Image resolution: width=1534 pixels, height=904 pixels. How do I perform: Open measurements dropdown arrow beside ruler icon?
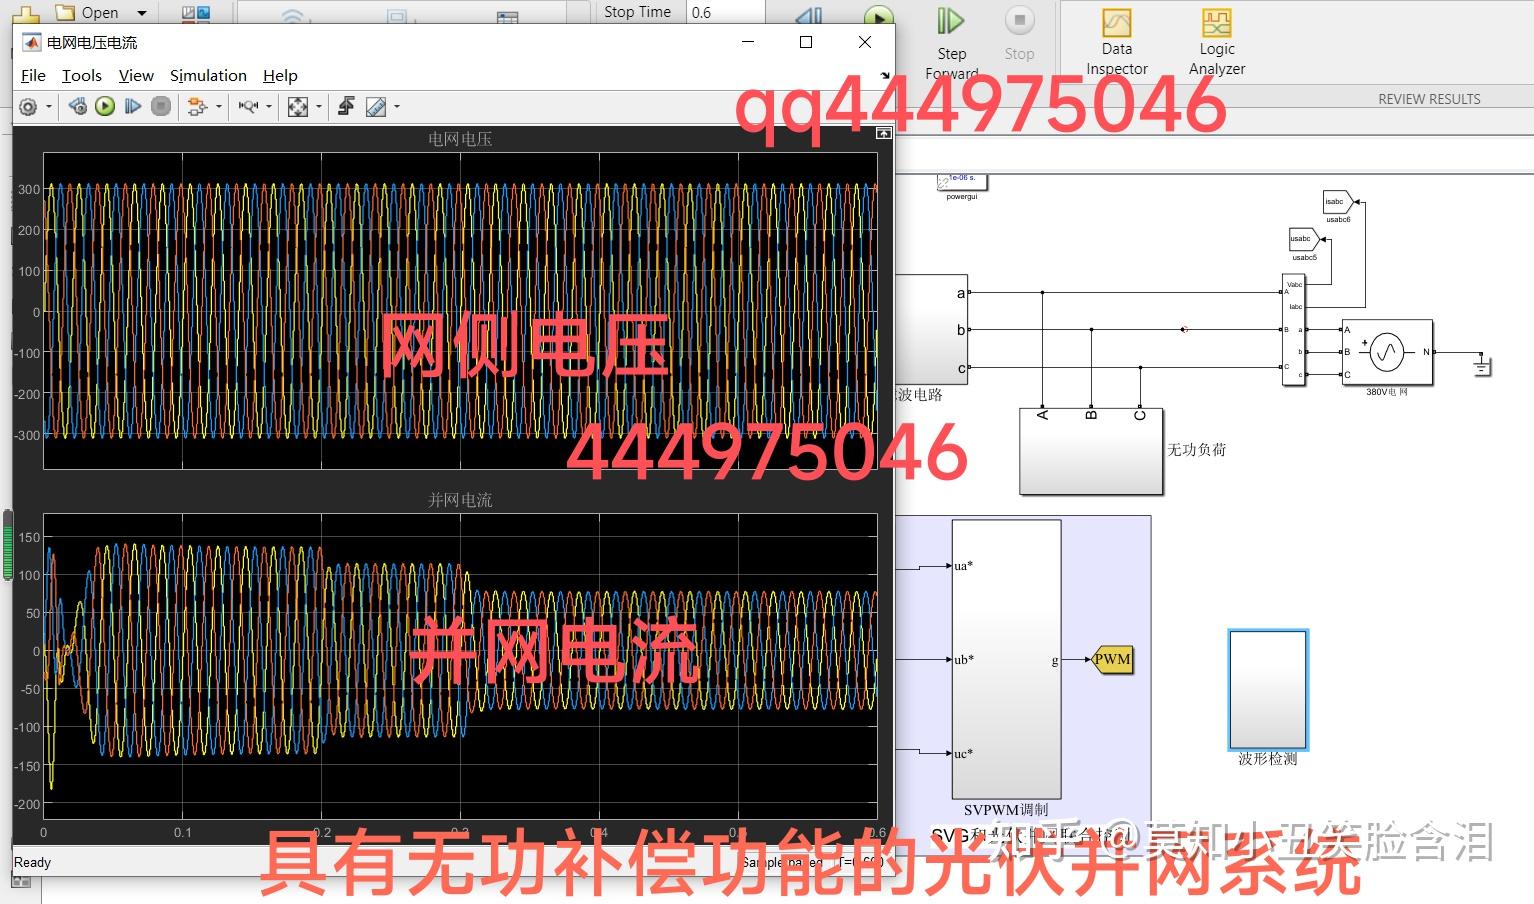pos(397,107)
